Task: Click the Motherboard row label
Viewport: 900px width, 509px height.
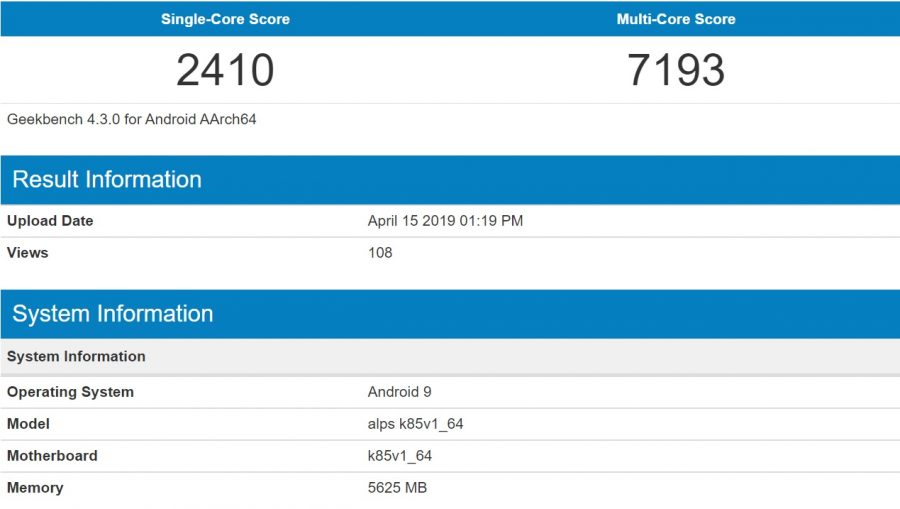Action: pyautogui.click(x=52, y=456)
